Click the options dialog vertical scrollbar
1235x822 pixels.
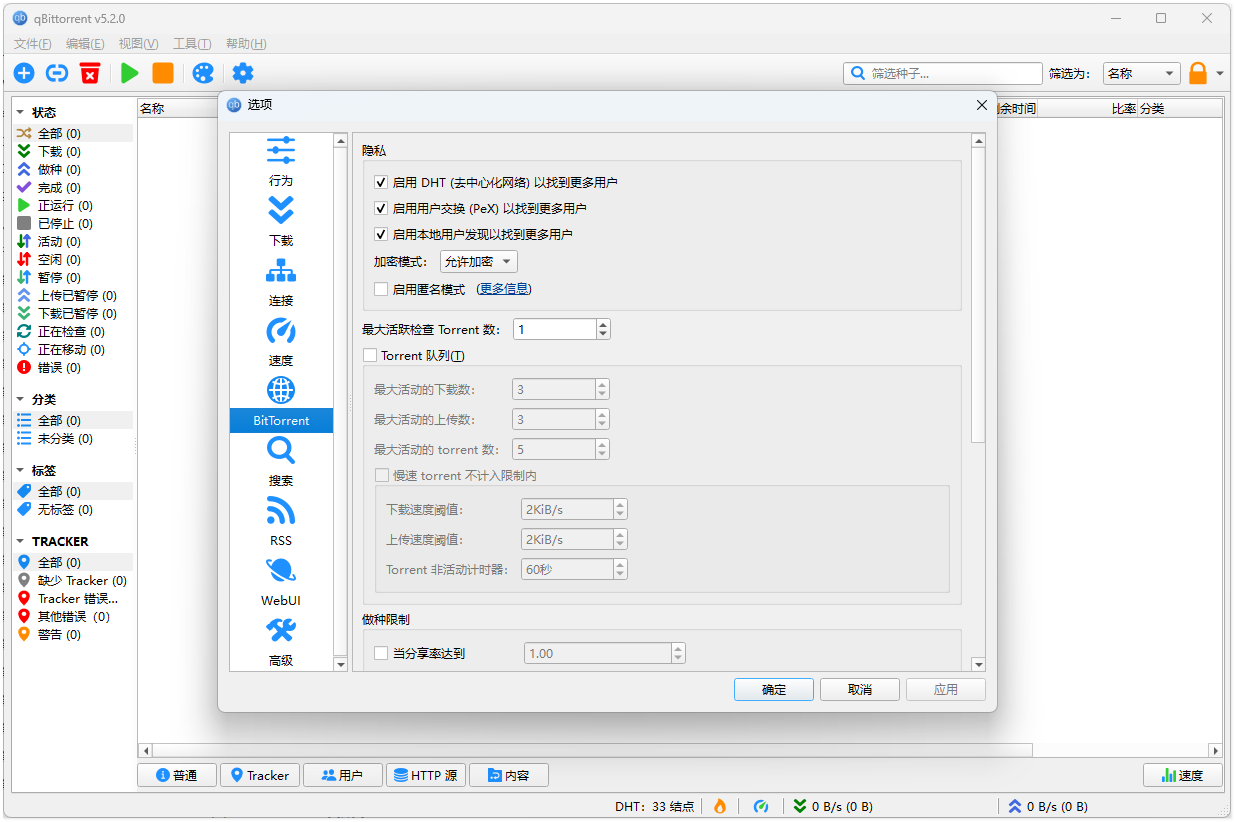[x=978, y=296]
